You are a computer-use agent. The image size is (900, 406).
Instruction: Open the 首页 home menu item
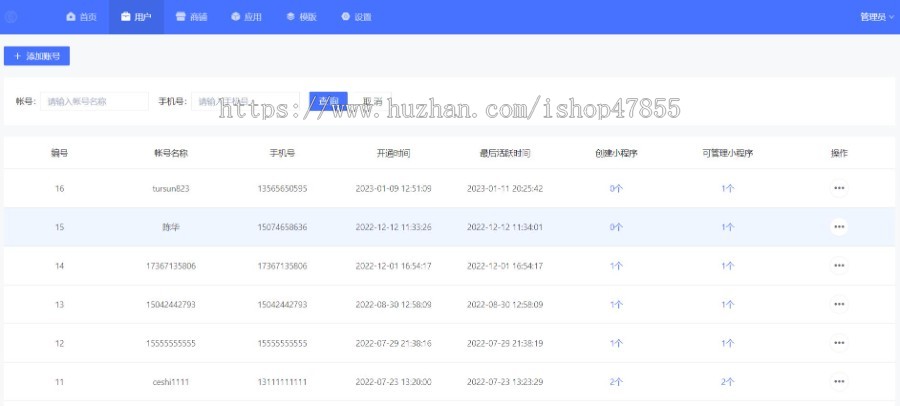coord(81,17)
